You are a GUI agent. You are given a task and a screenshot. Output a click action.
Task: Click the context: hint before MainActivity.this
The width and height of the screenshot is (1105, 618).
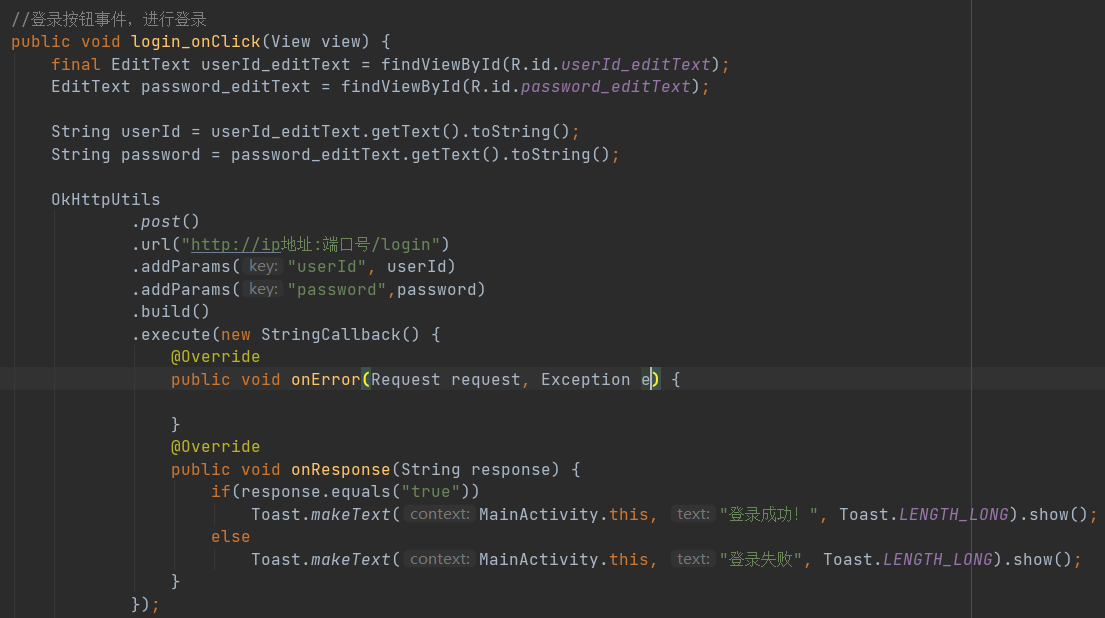click(x=438, y=514)
